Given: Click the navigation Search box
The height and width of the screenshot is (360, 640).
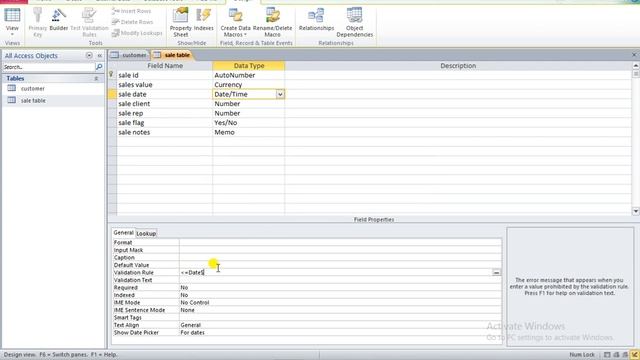Looking at the screenshot, I should (49, 67).
